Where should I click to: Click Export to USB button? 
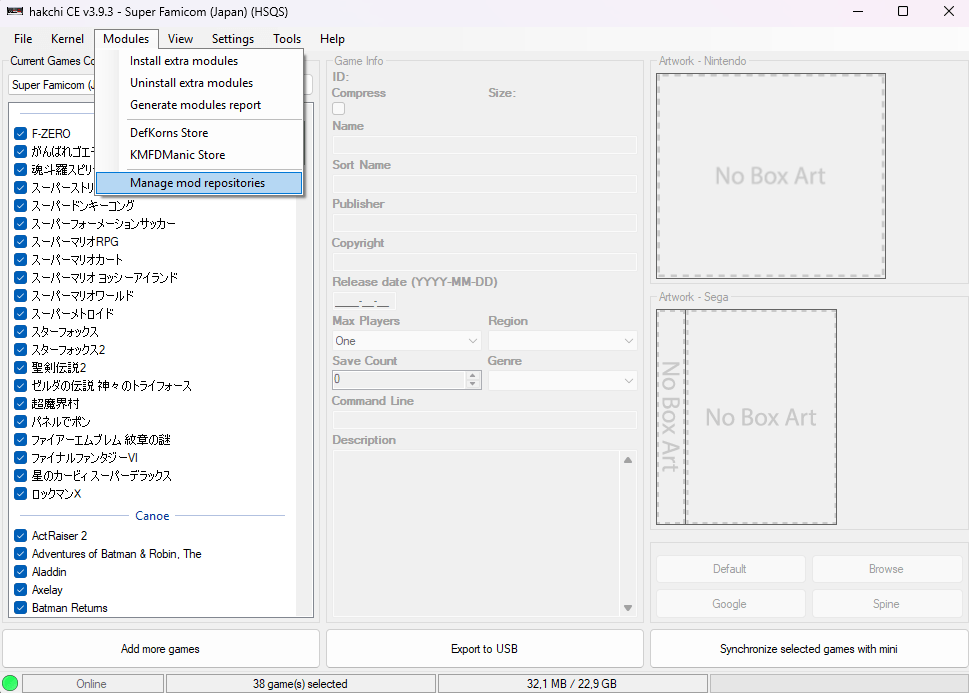pos(484,648)
